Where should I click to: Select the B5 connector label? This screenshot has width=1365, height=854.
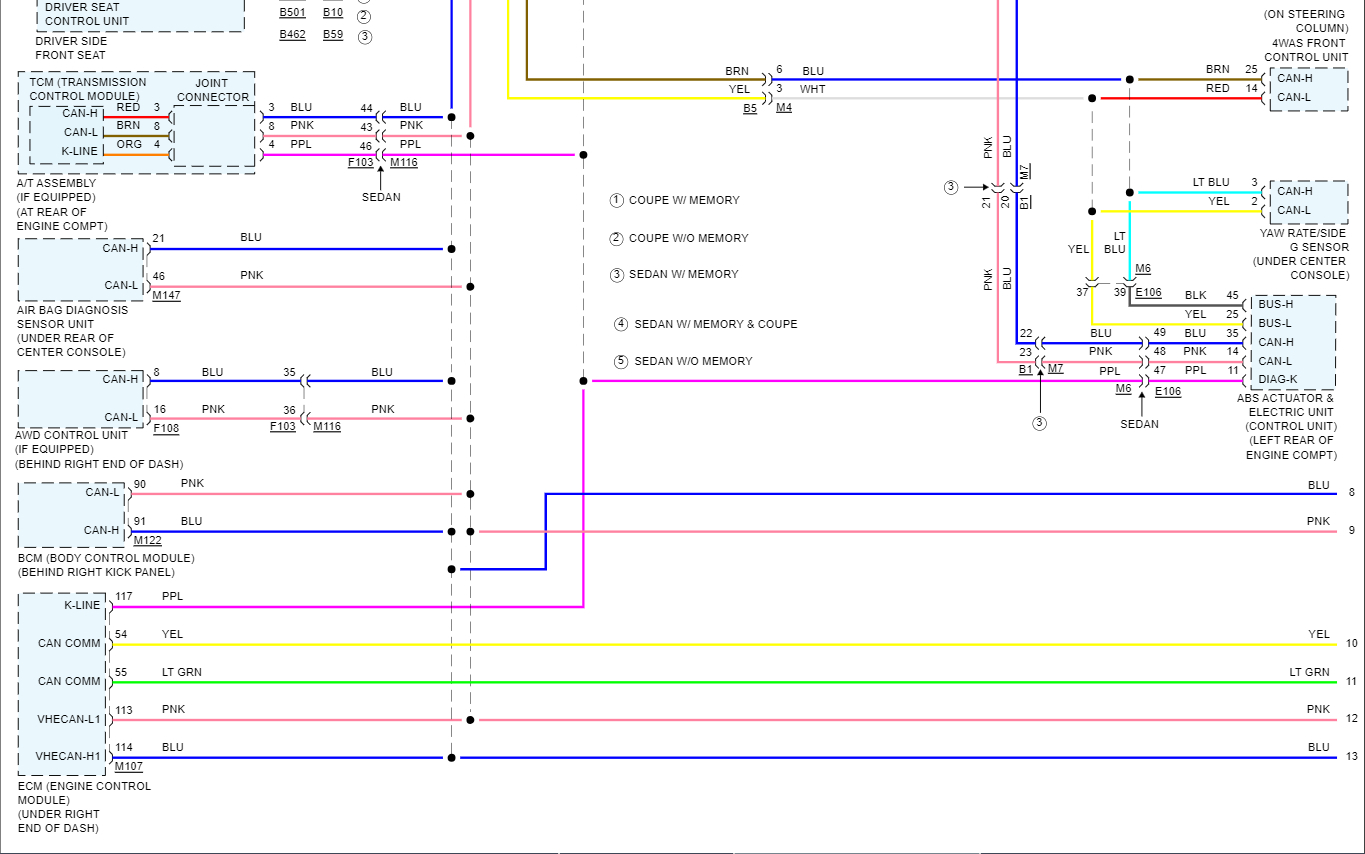click(x=750, y=108)
